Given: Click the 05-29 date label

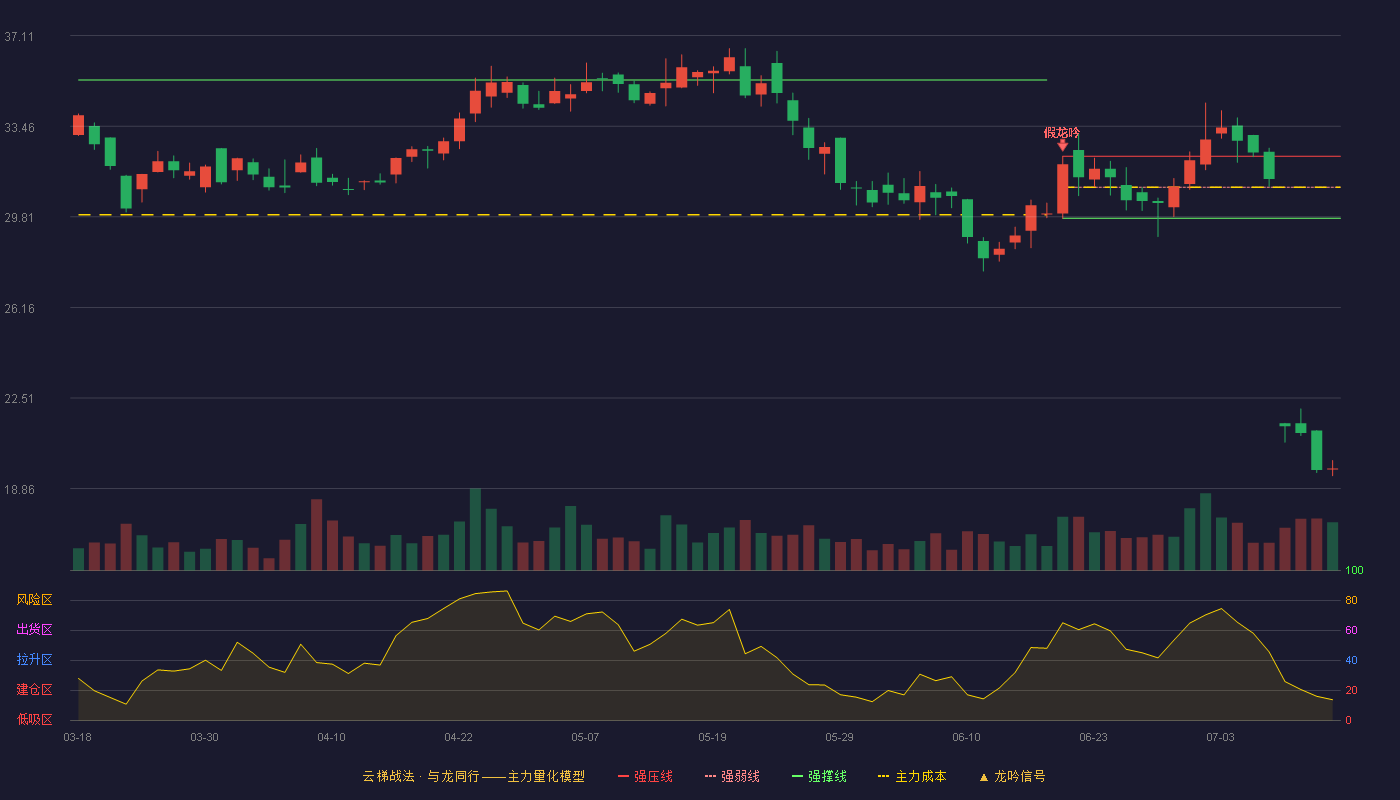Looking at the screenshot, I should pos(839,737).
